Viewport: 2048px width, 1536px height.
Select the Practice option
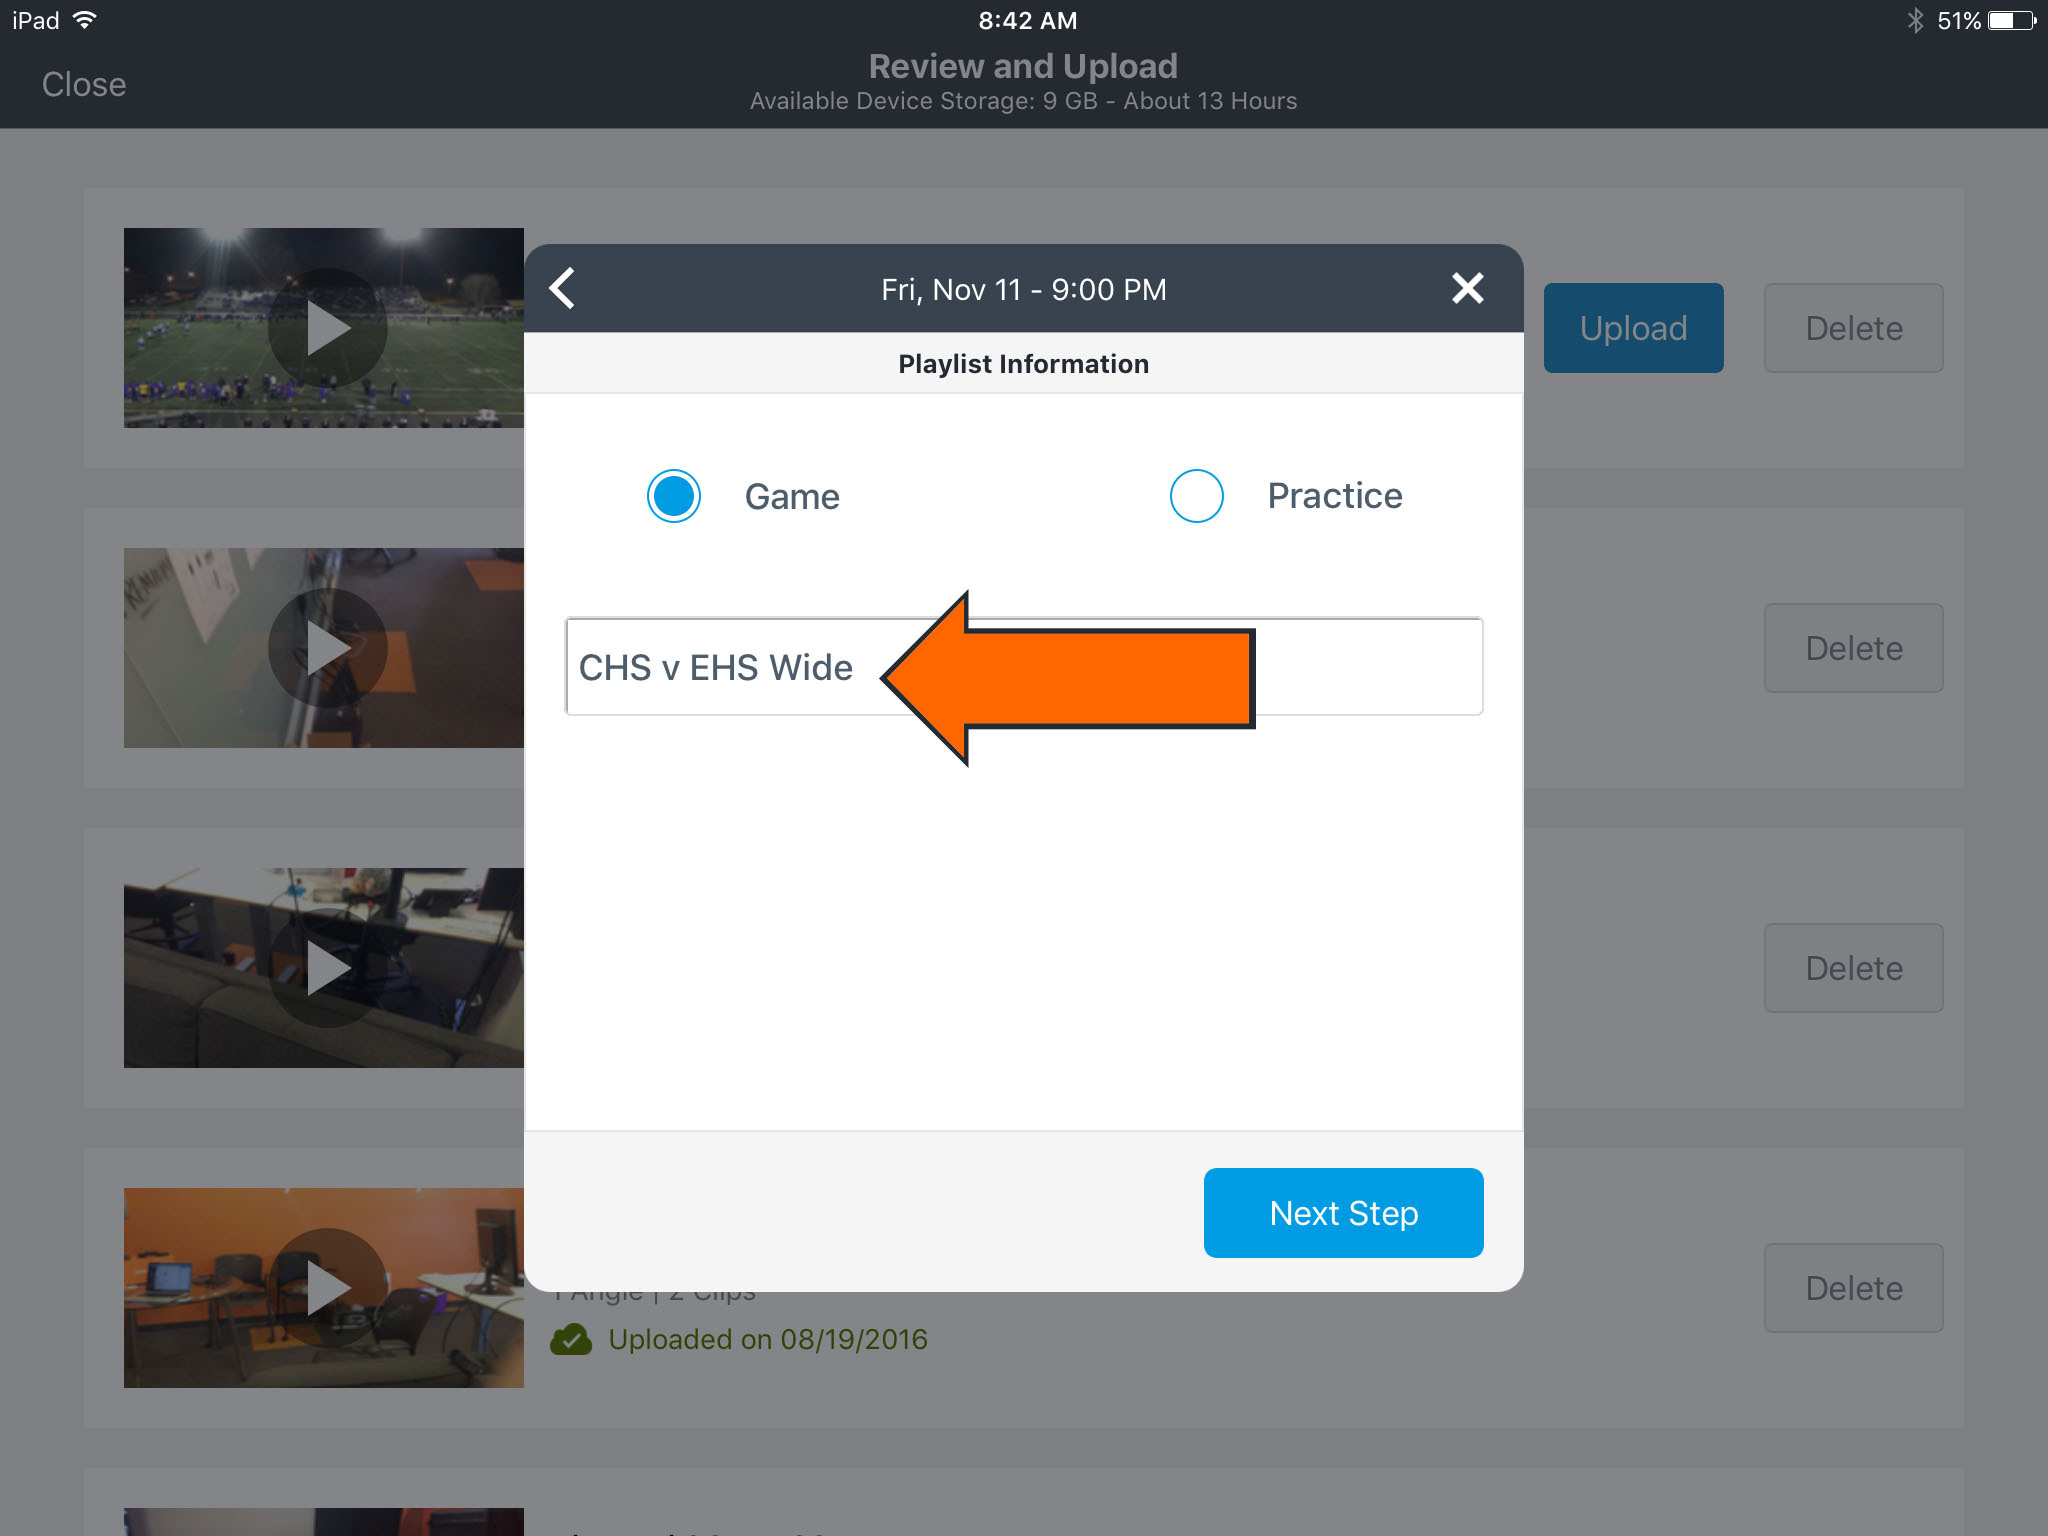pos(1196,495)
